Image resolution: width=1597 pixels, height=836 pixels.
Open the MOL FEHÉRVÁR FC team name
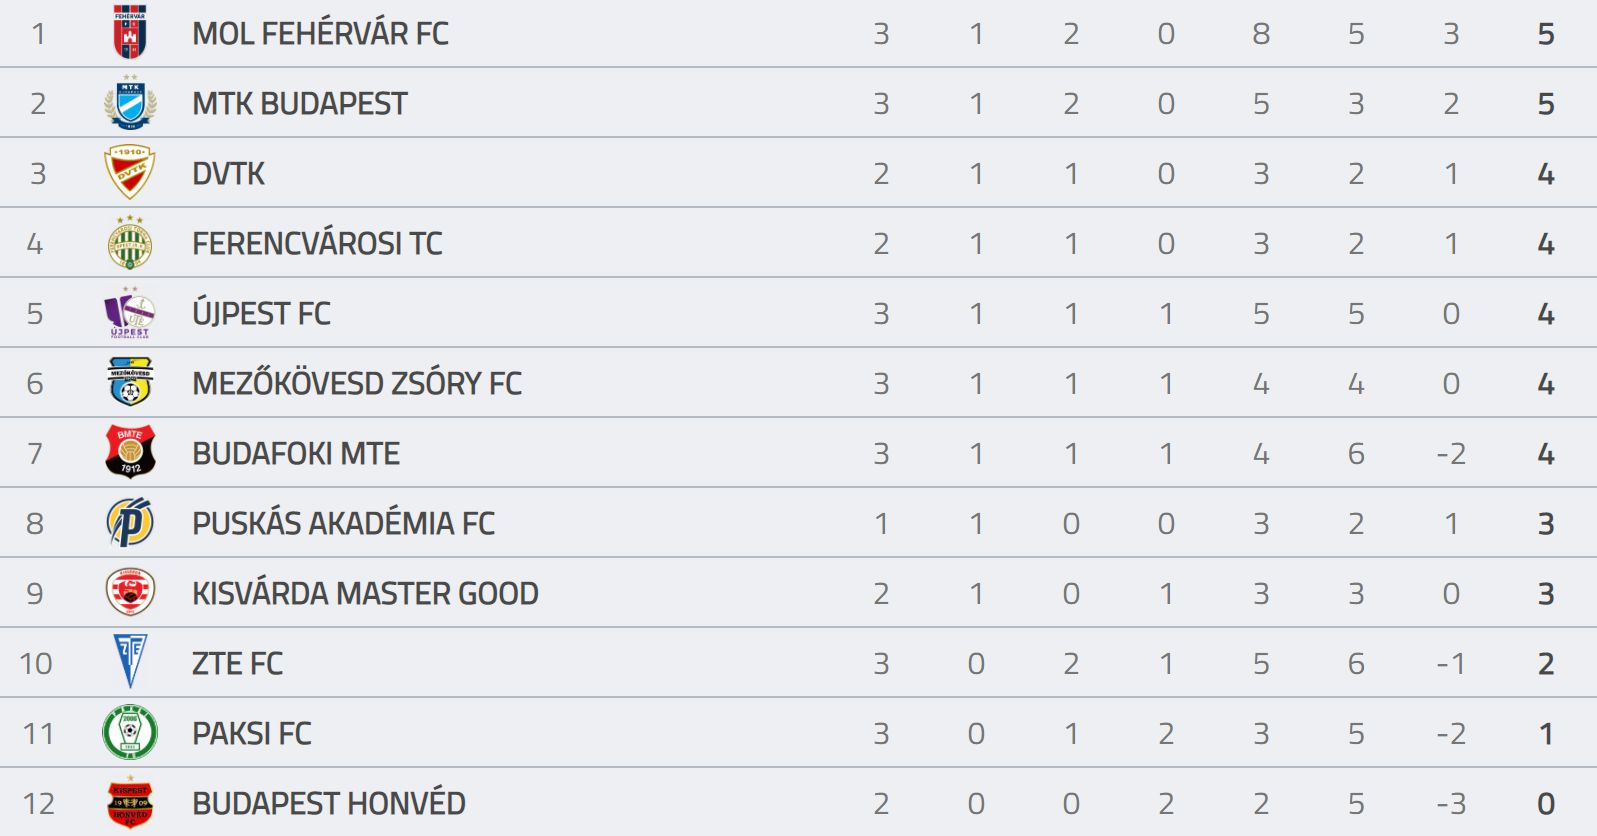320,33
